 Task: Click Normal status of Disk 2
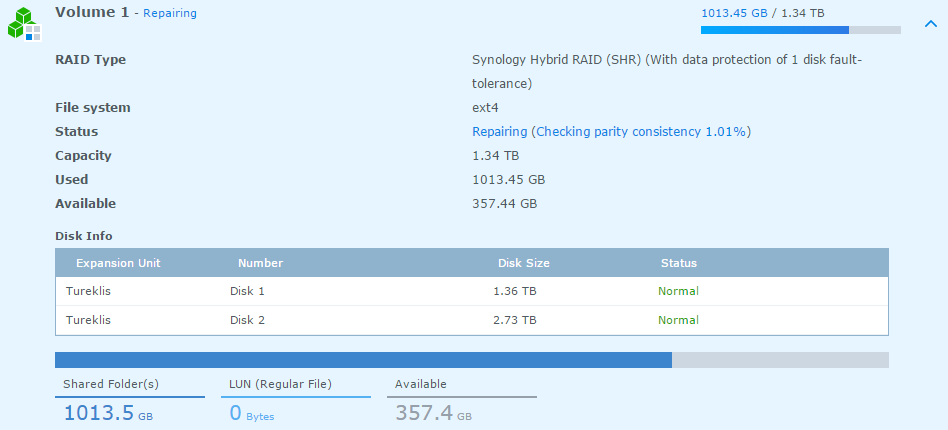678,320
